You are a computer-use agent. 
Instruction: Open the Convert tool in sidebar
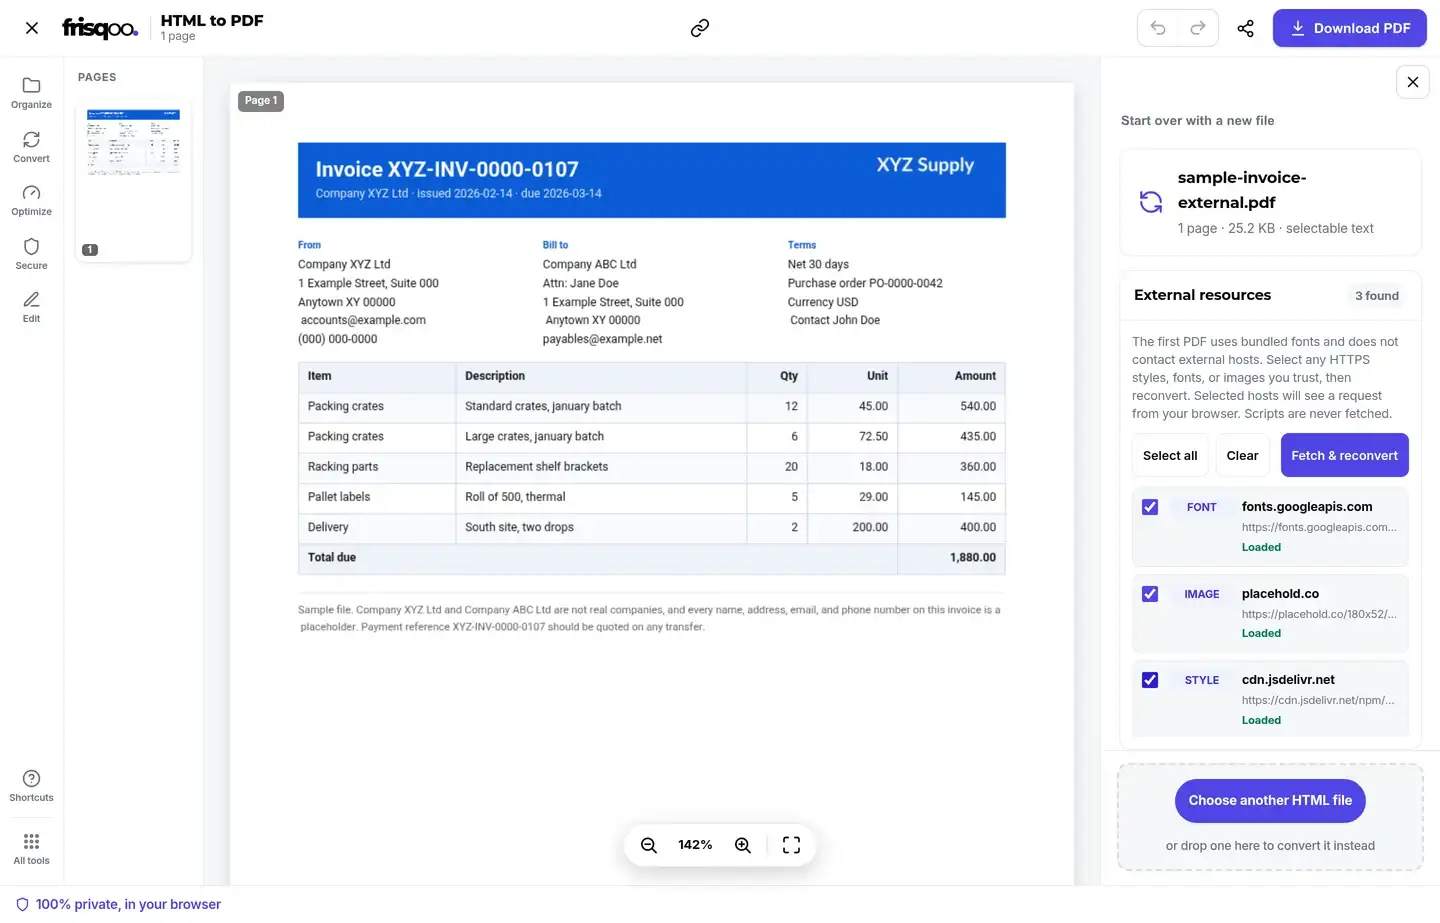pos(31,146)
